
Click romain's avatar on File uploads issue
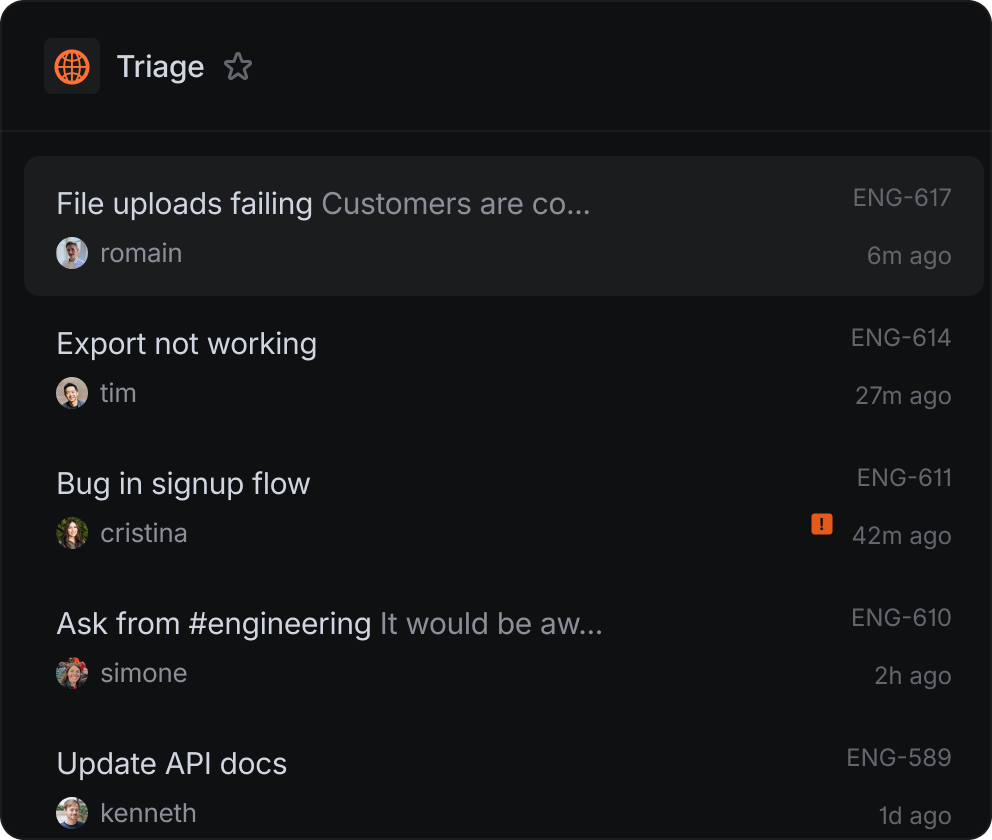[x=72, y=253]
